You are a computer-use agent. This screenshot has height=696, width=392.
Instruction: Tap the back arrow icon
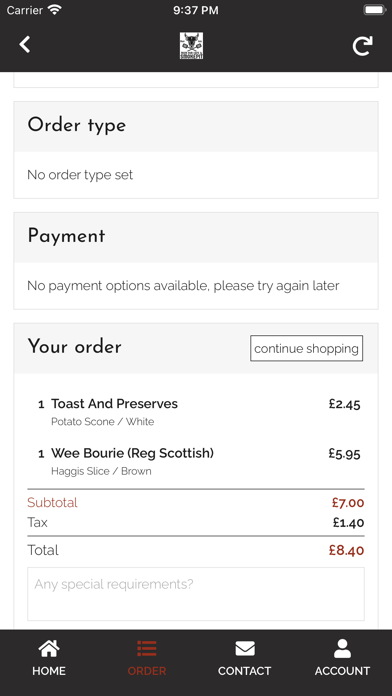click(25, 45)
